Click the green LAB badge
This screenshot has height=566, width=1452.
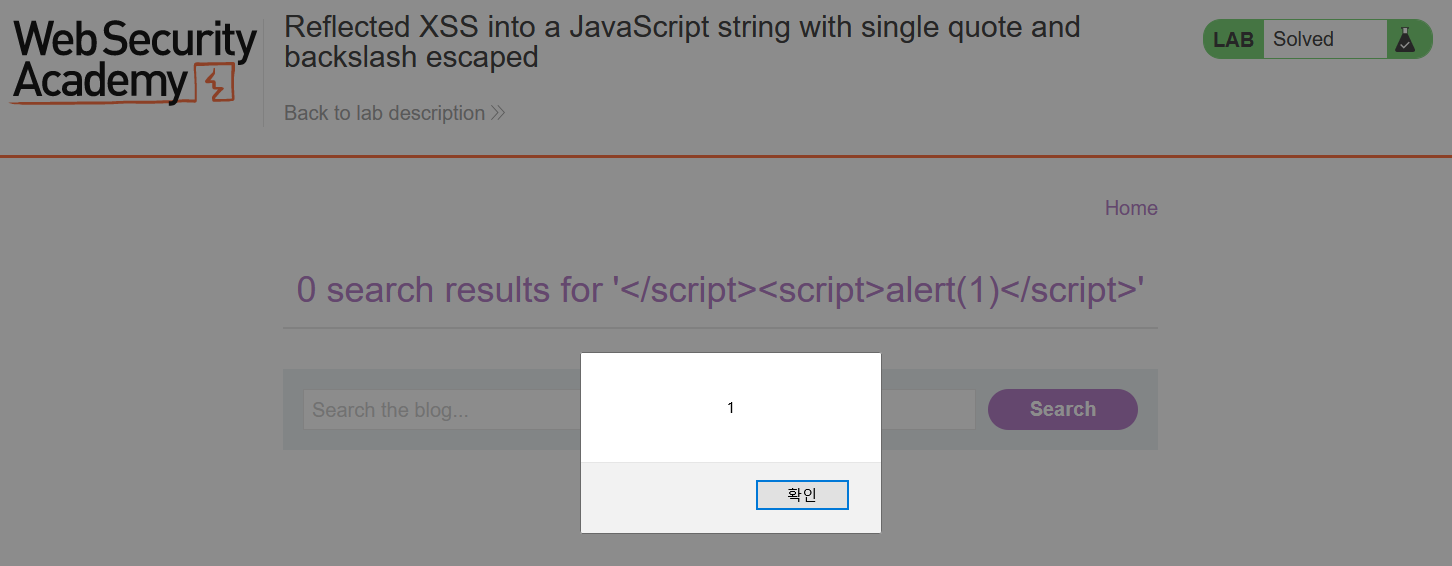1233,40
